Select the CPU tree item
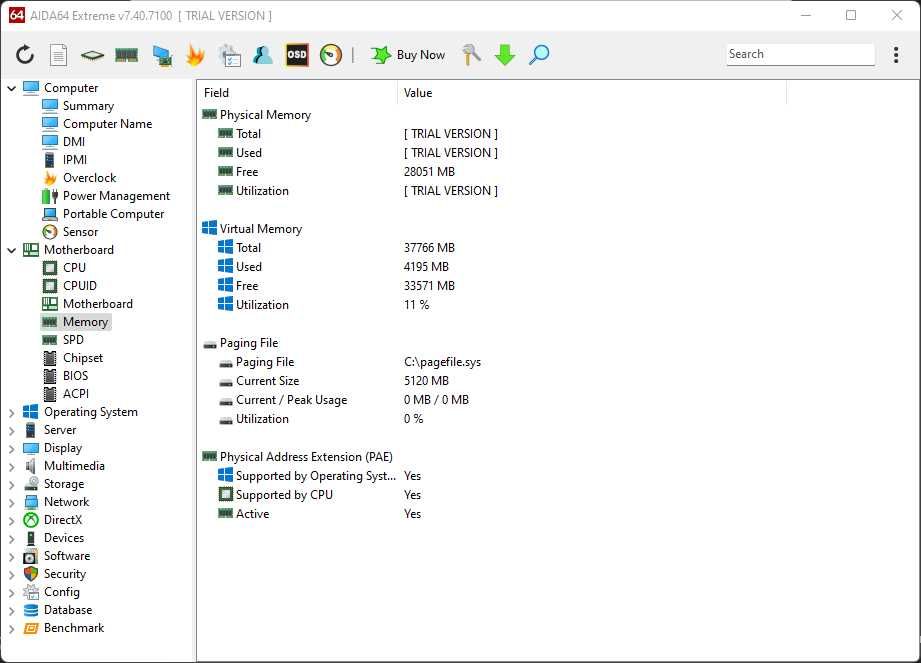921x663 pixels. click(x=75, y=268)
